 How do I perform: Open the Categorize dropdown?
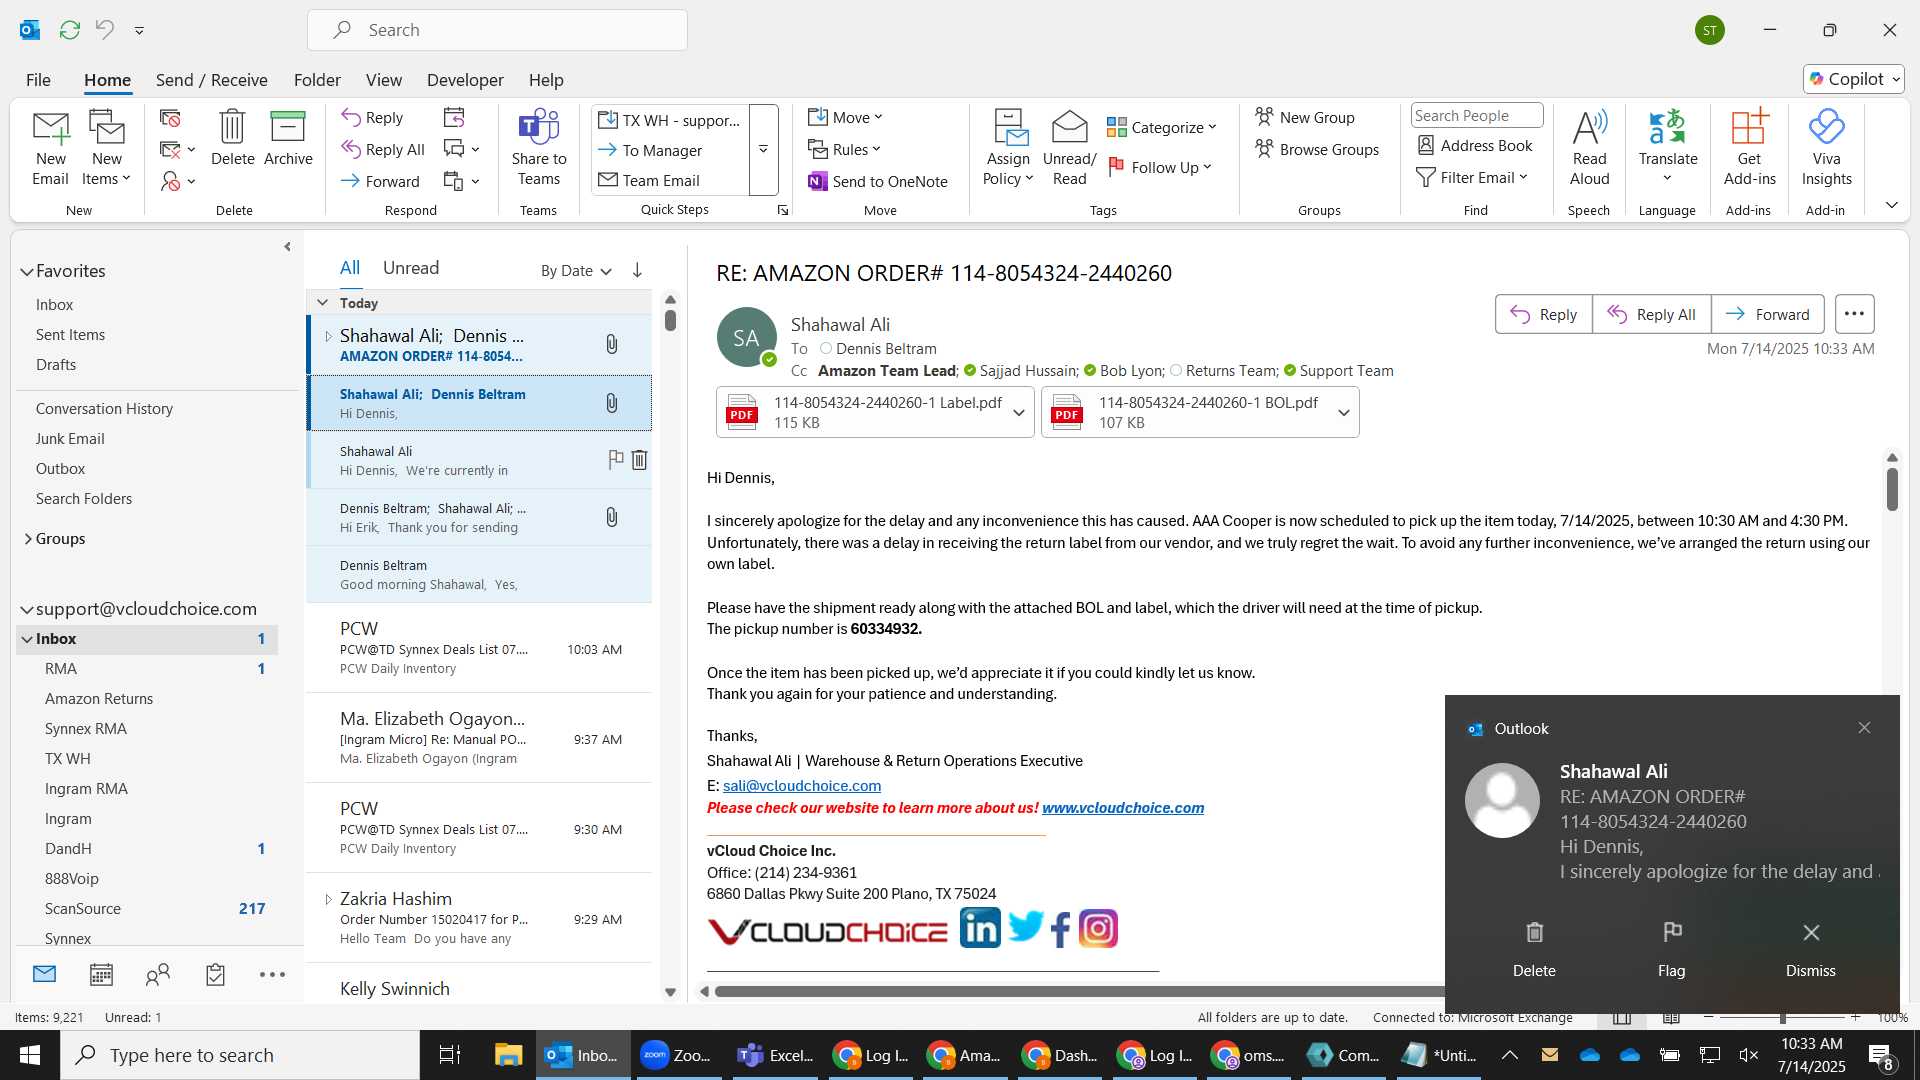point(1162,127)
